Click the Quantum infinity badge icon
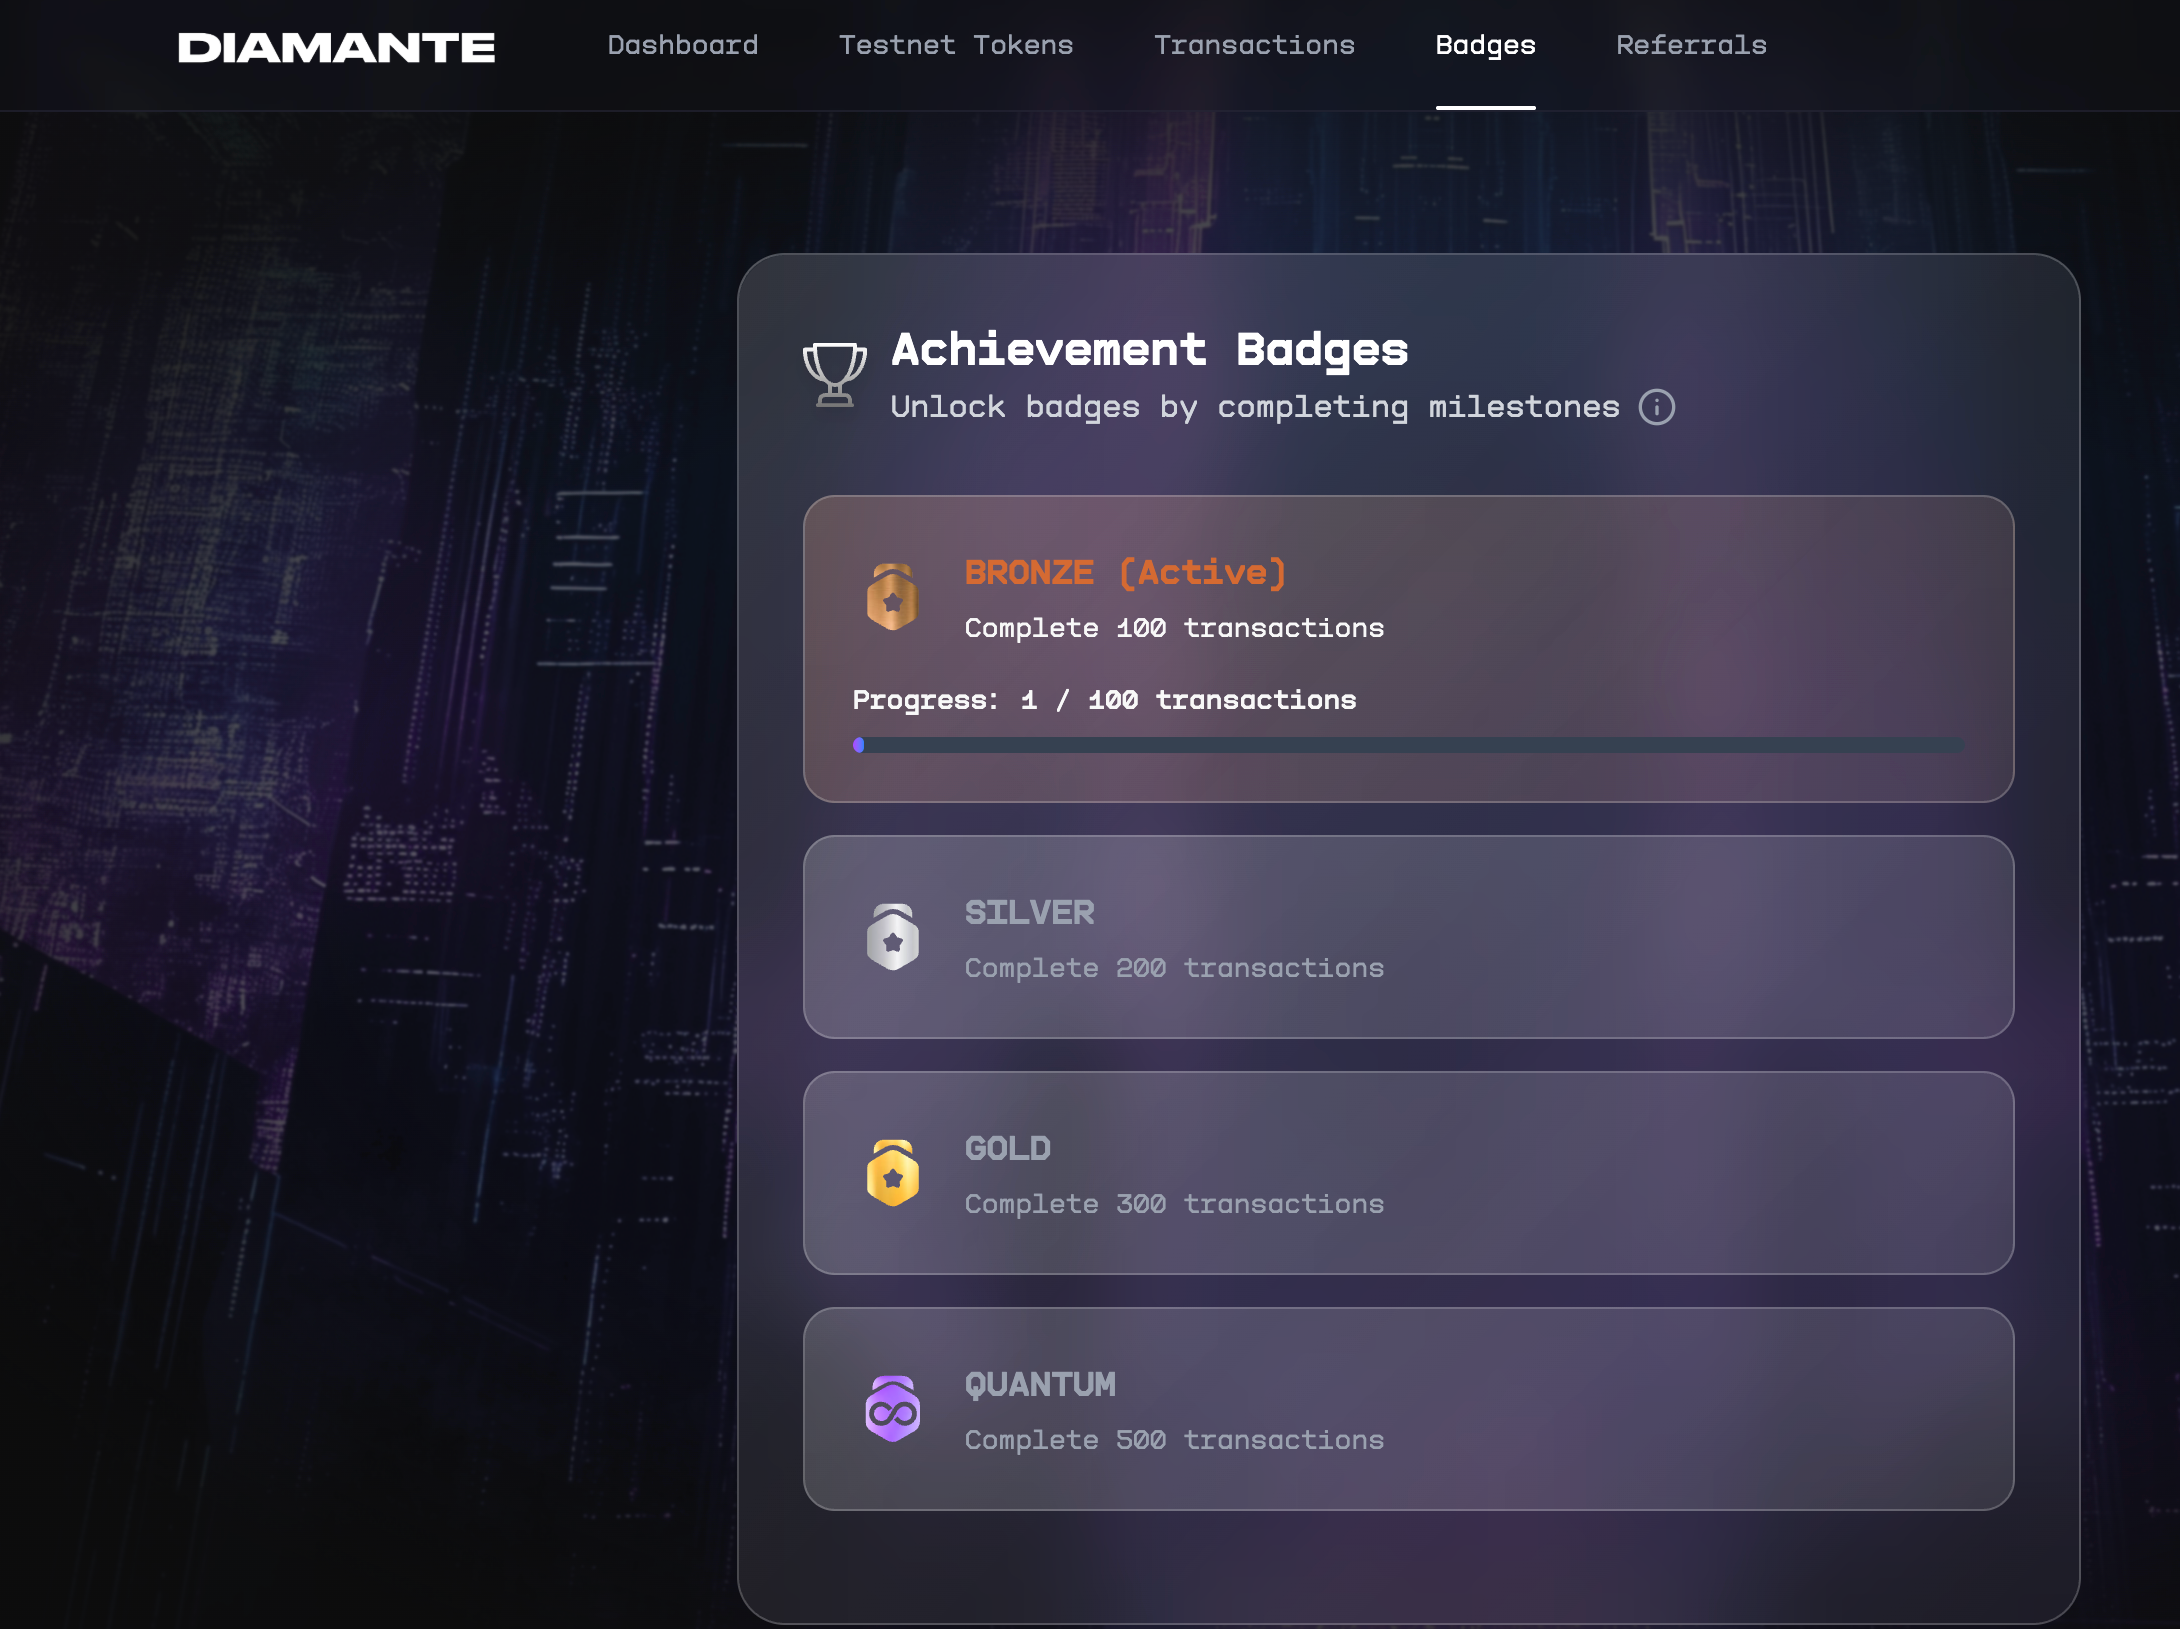Screen dimensions: 2180x1629 pyautogui.click(x=892, y=1410)
